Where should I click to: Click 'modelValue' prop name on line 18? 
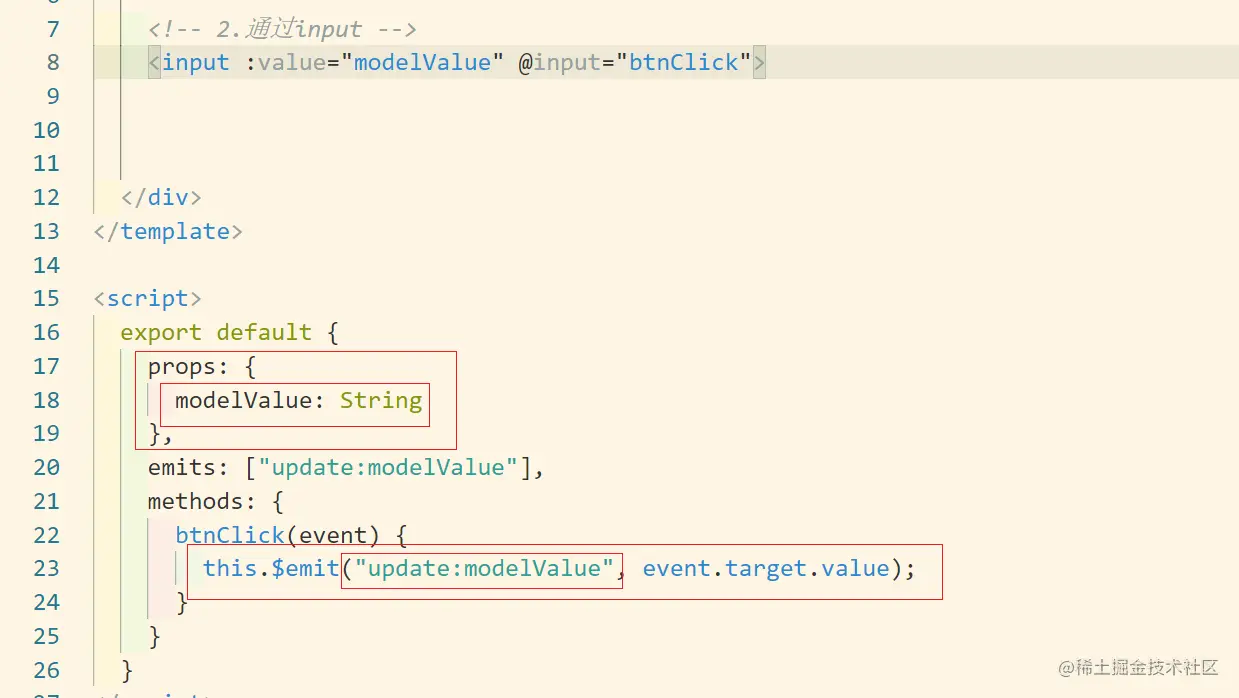[244, 400]
